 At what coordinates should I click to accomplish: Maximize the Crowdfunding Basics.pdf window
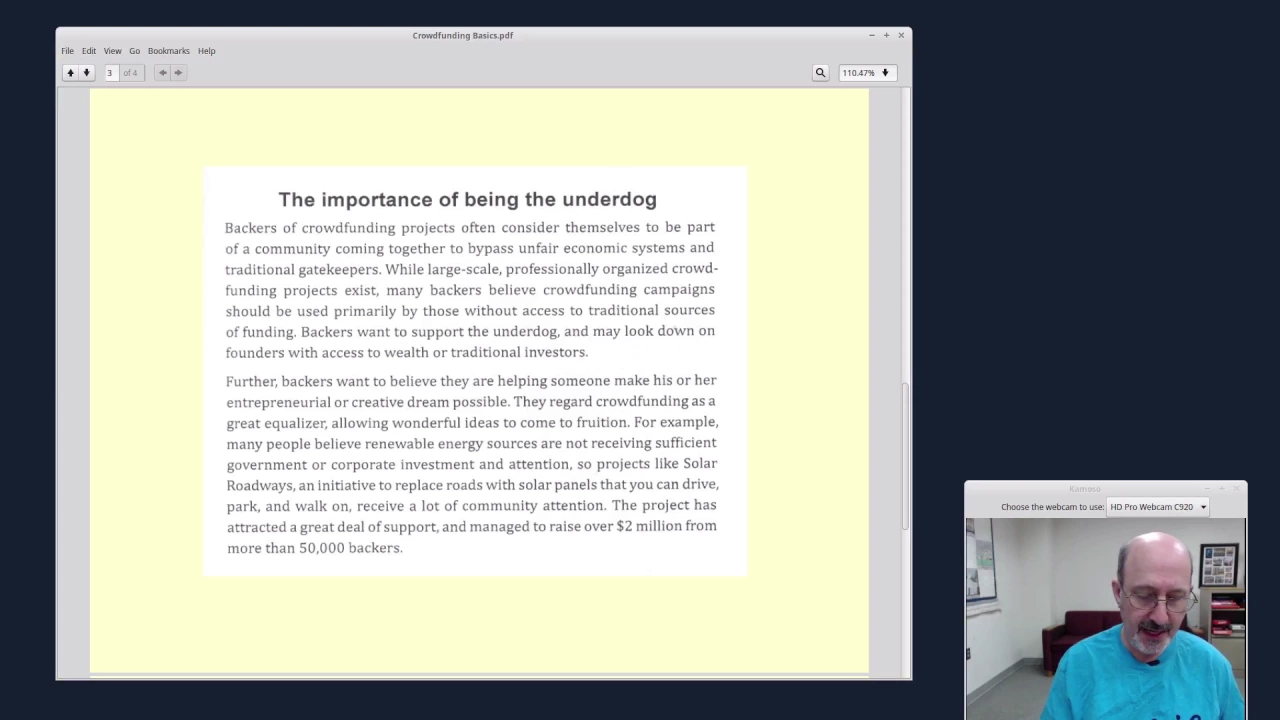point(886,35)
